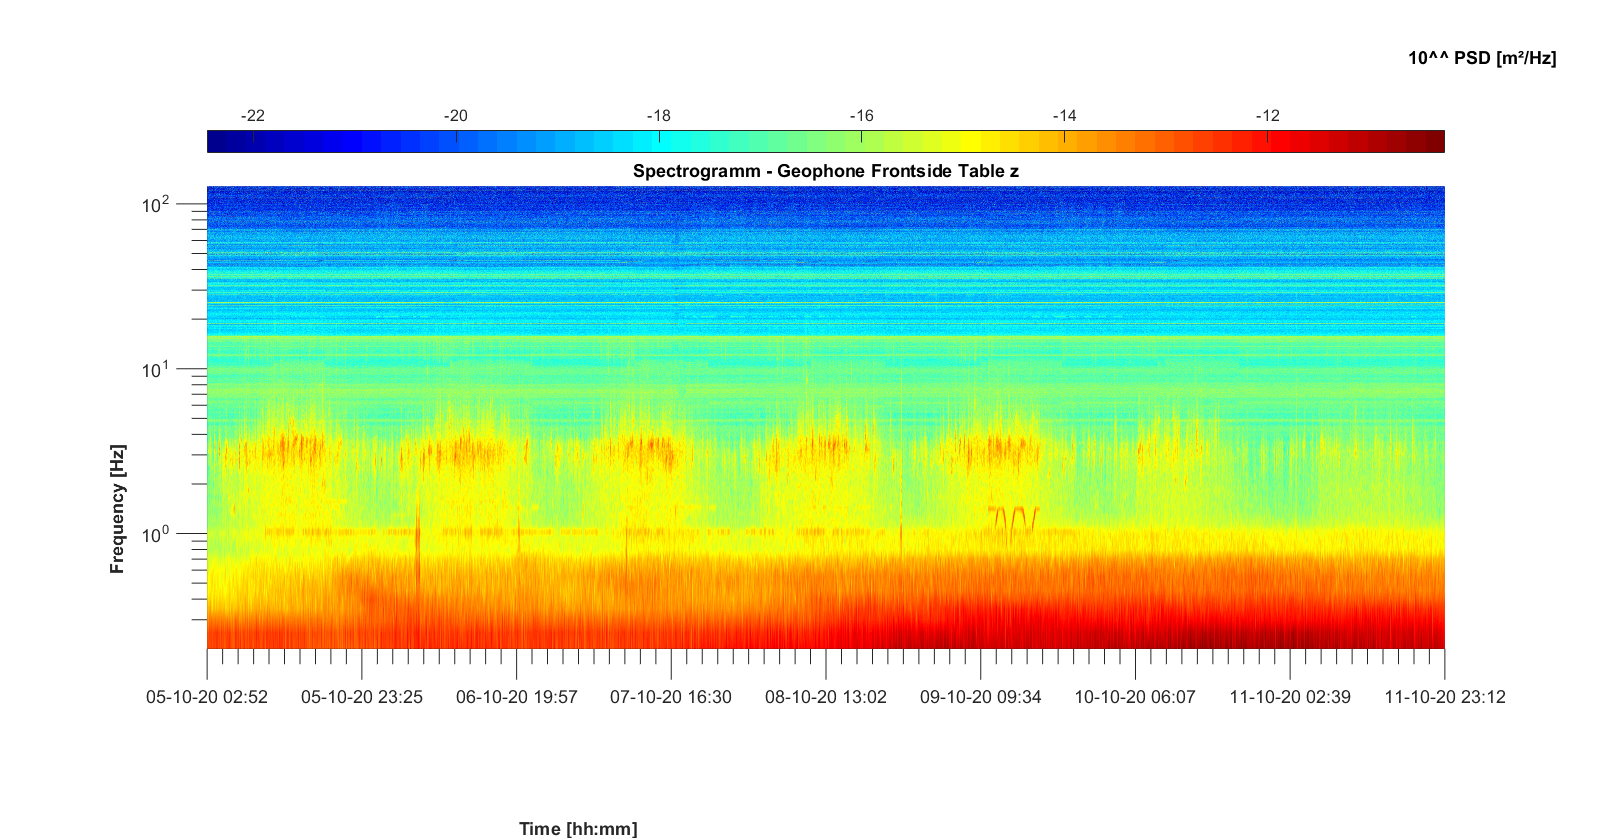Click the time label 05-10-20 02:52

tap(207, 697)
